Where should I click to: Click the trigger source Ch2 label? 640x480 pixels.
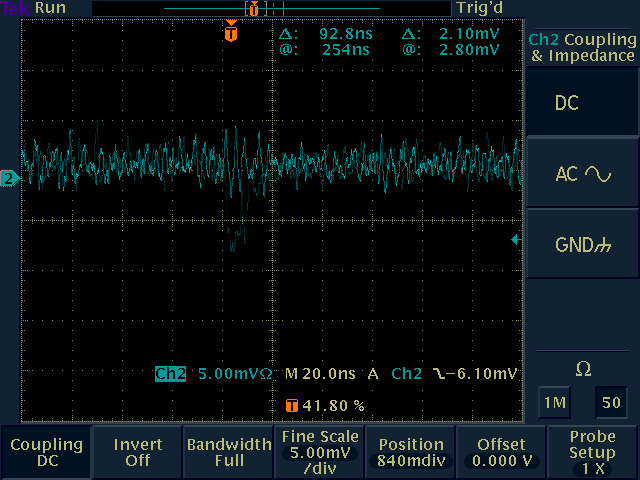(406, 373)
